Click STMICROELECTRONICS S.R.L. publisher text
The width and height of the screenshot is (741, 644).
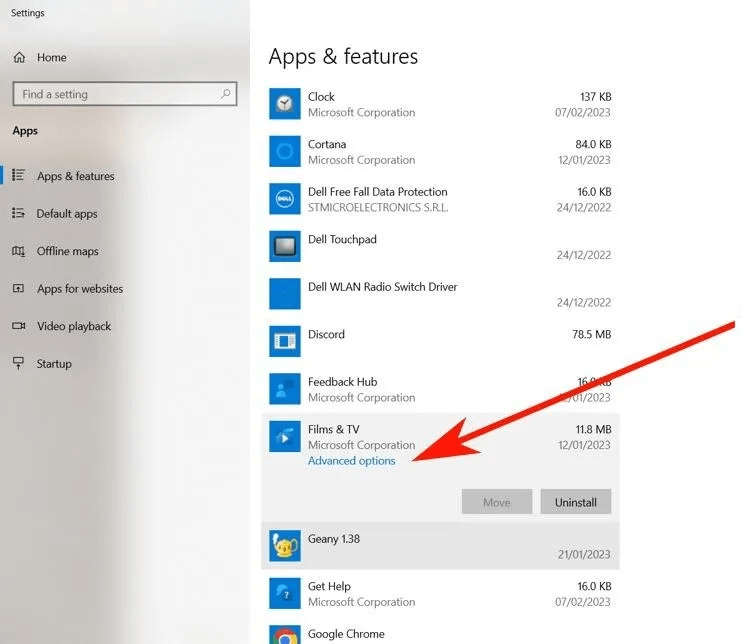pyautogui.click(x=378, y=207)
